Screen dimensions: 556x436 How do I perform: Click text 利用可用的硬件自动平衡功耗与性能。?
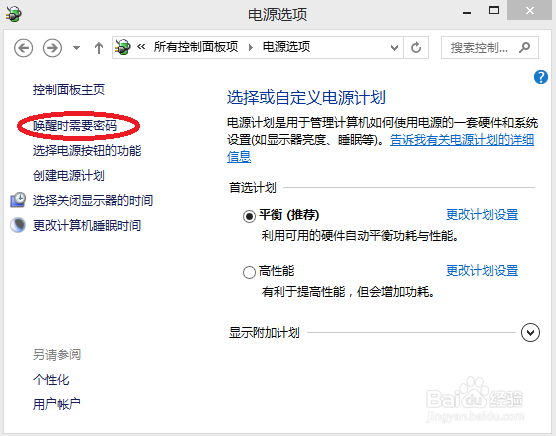(360, 235)
